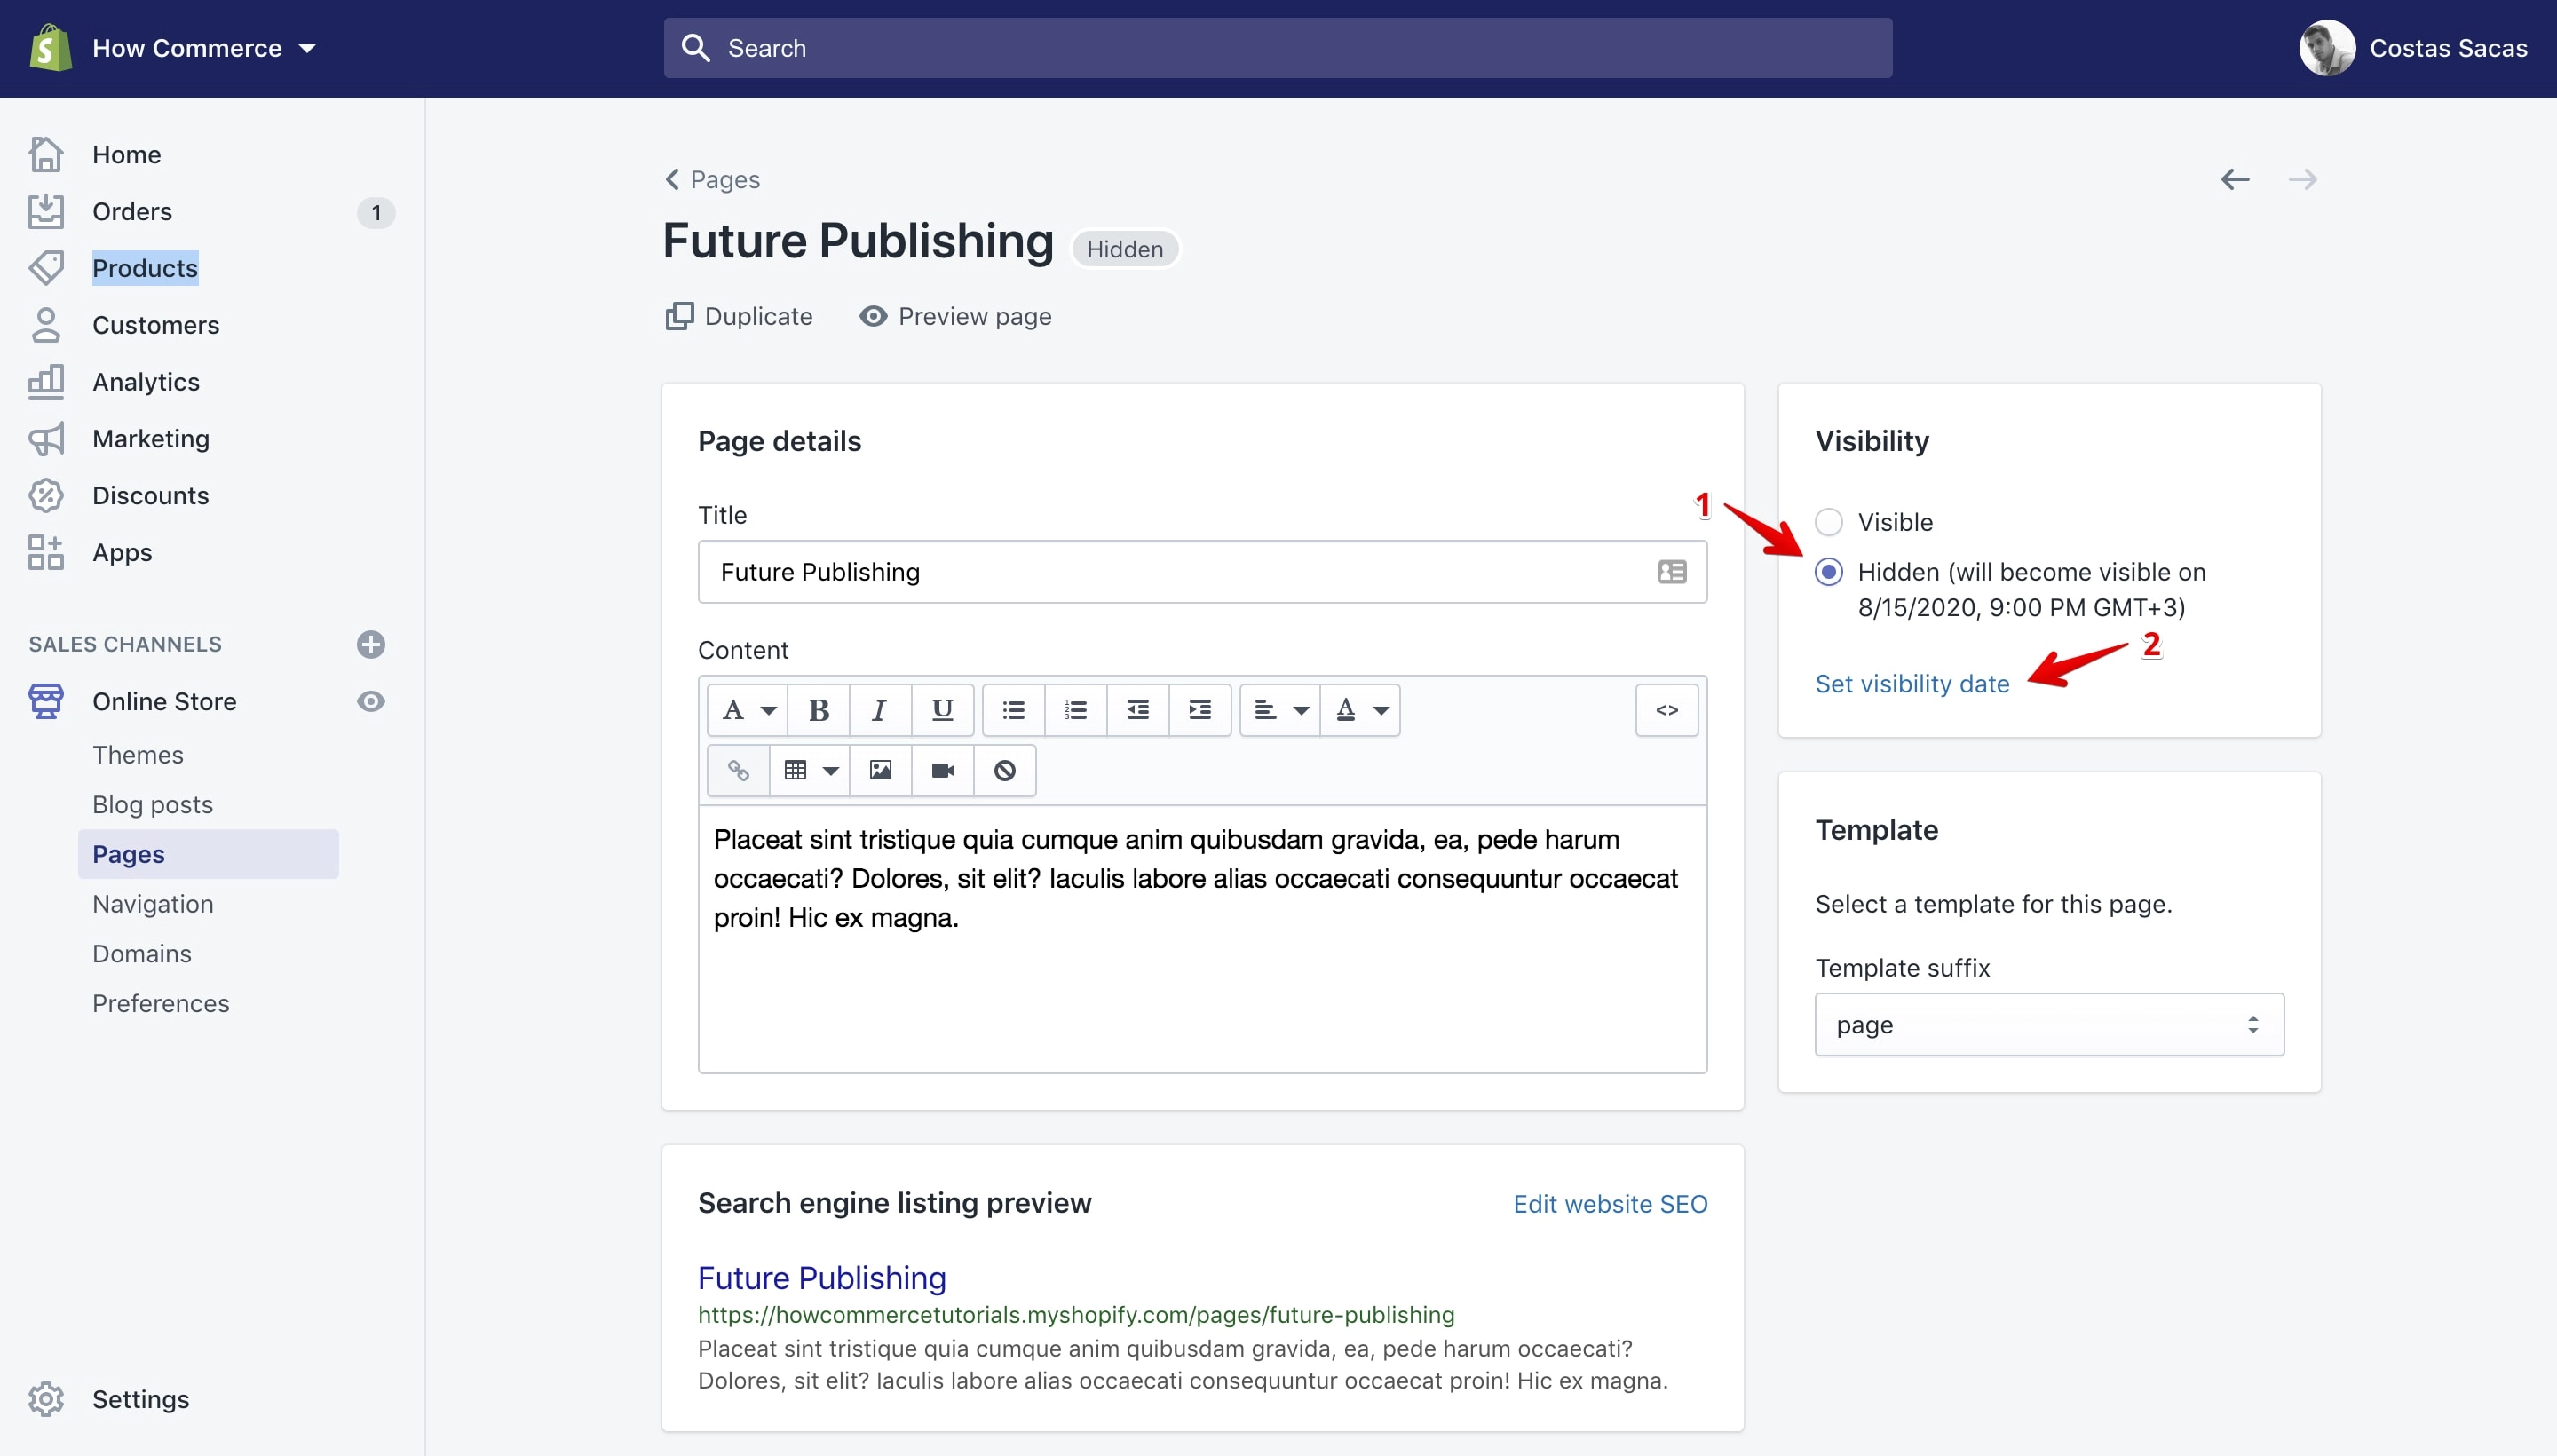Open the text color picker
The width and height of the screenshot is (2557, 1456).
[1361, 710]
